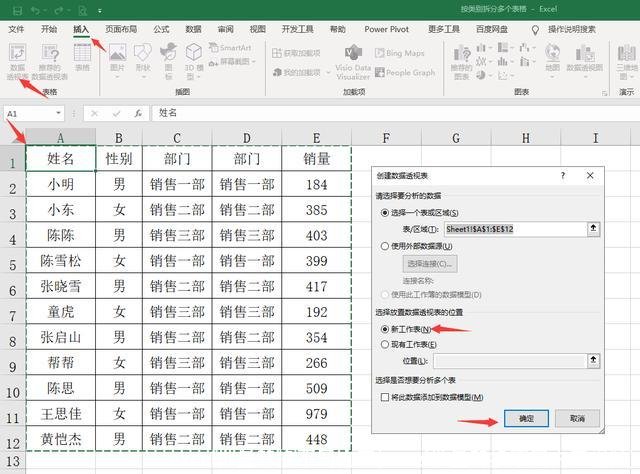Select the 现有工作表 radio button
The image size is (640, 474).
coord(386,344)
